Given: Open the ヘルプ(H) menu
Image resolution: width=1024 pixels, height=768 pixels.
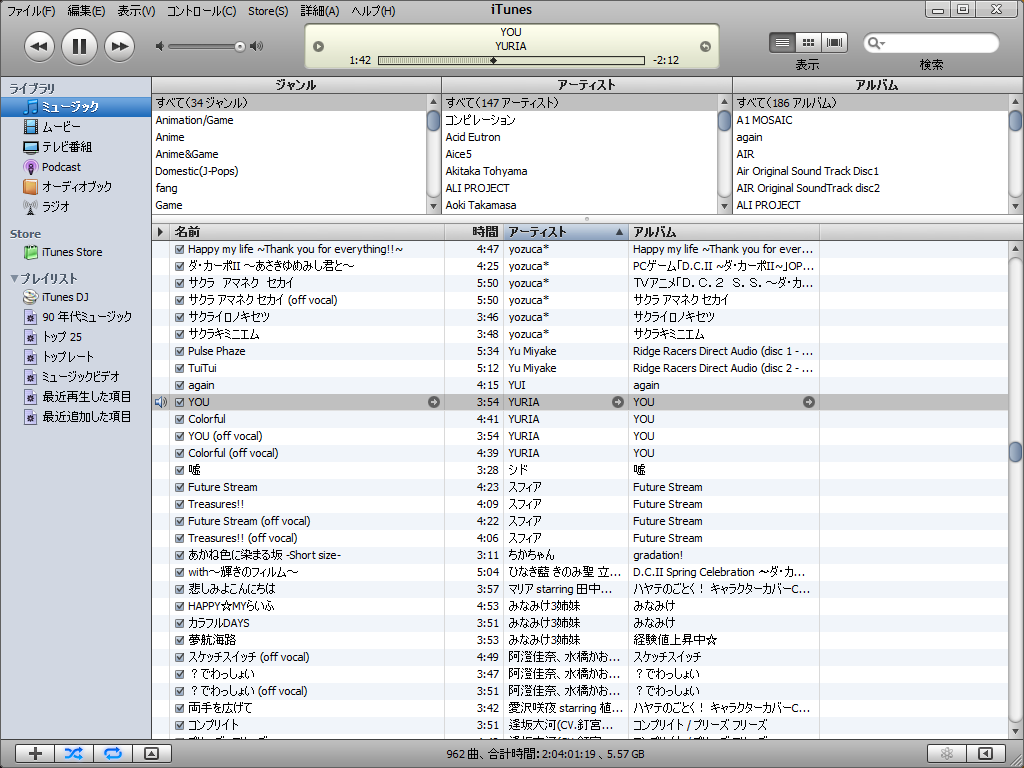Looking at the screenshot, I should click(374, 11).
